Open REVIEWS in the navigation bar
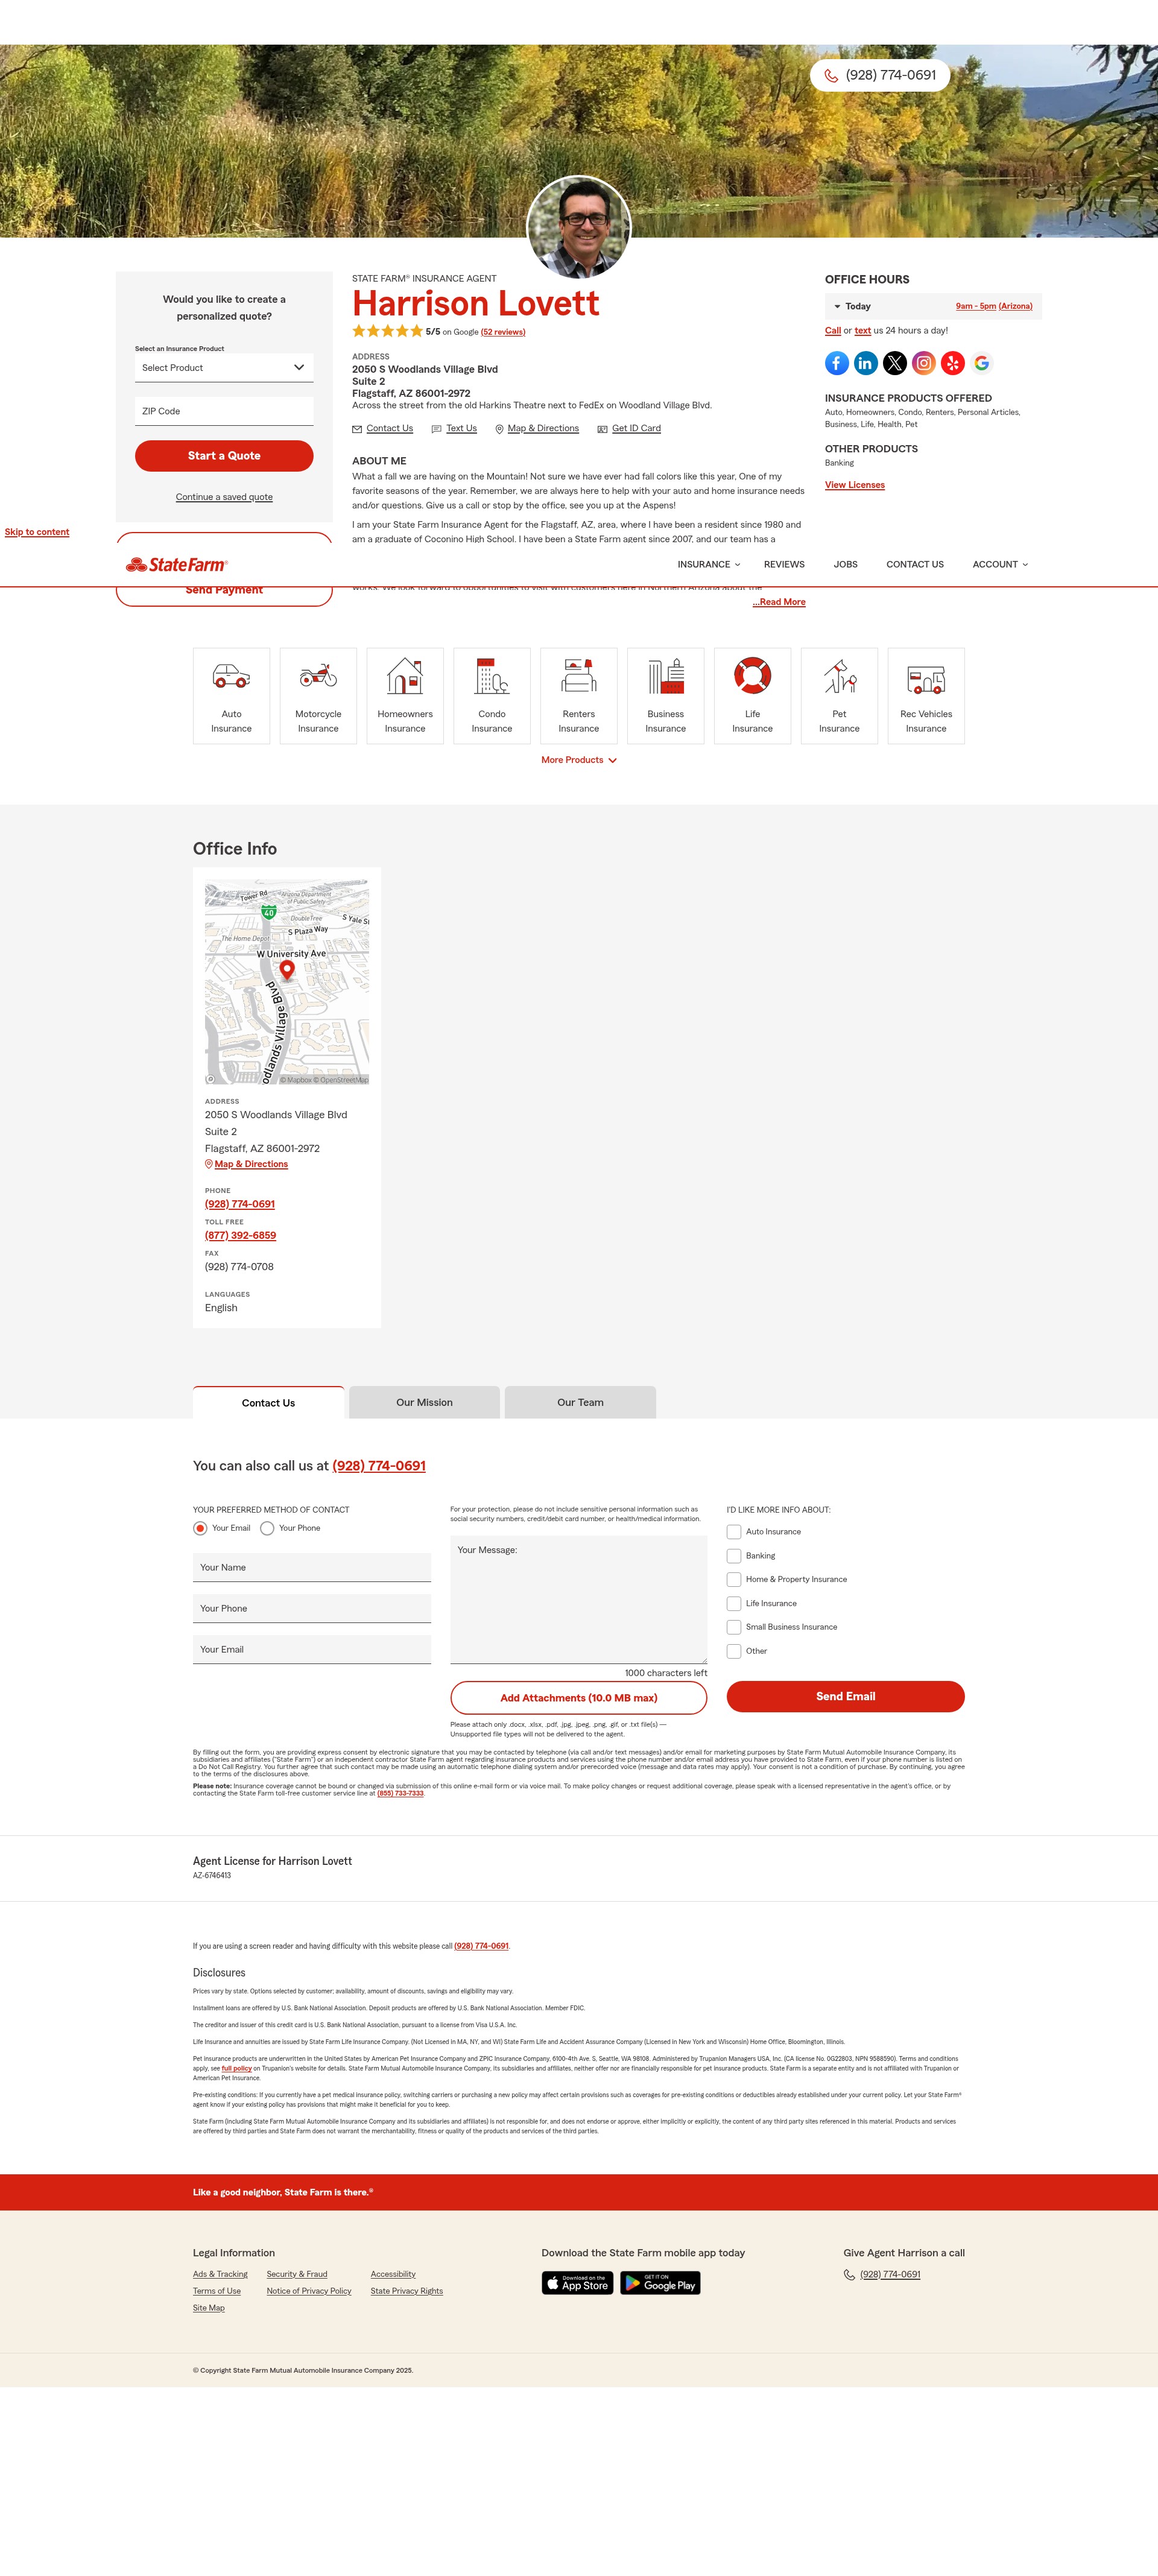Viewport: 1158px width, 2576px height. (x=784, y=565)
